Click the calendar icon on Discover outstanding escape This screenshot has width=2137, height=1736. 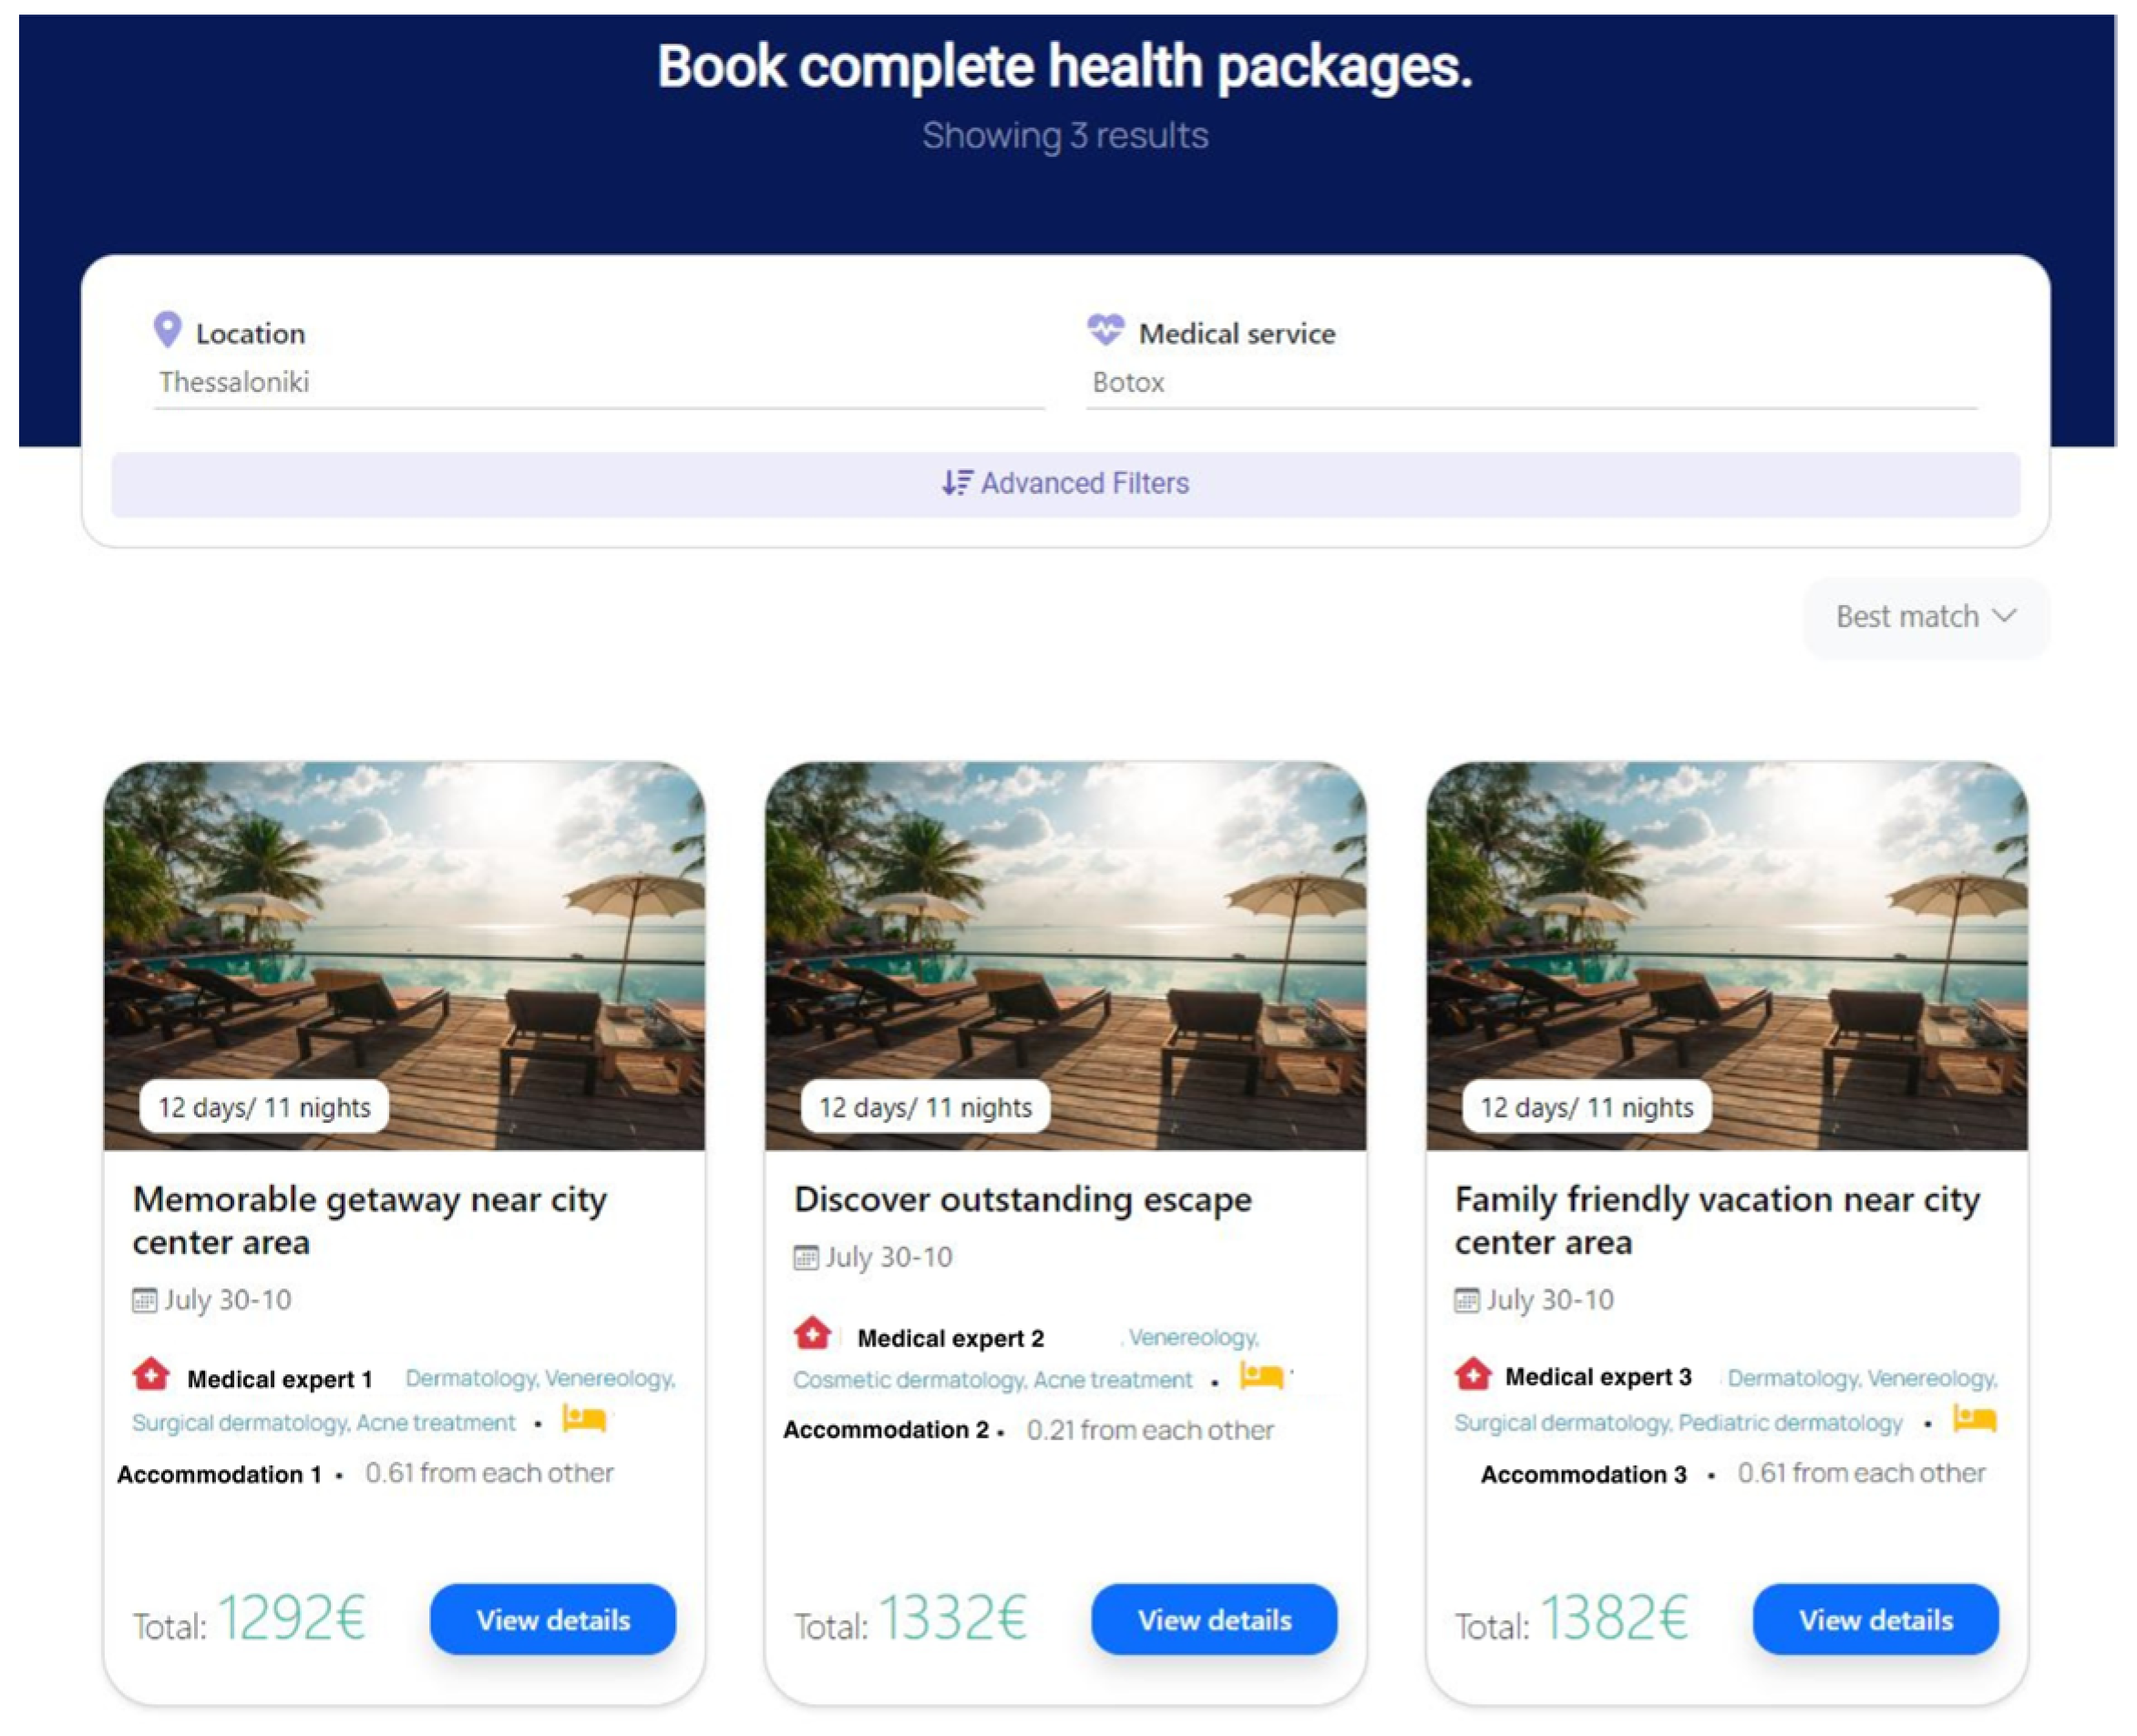pos(805,1257)
